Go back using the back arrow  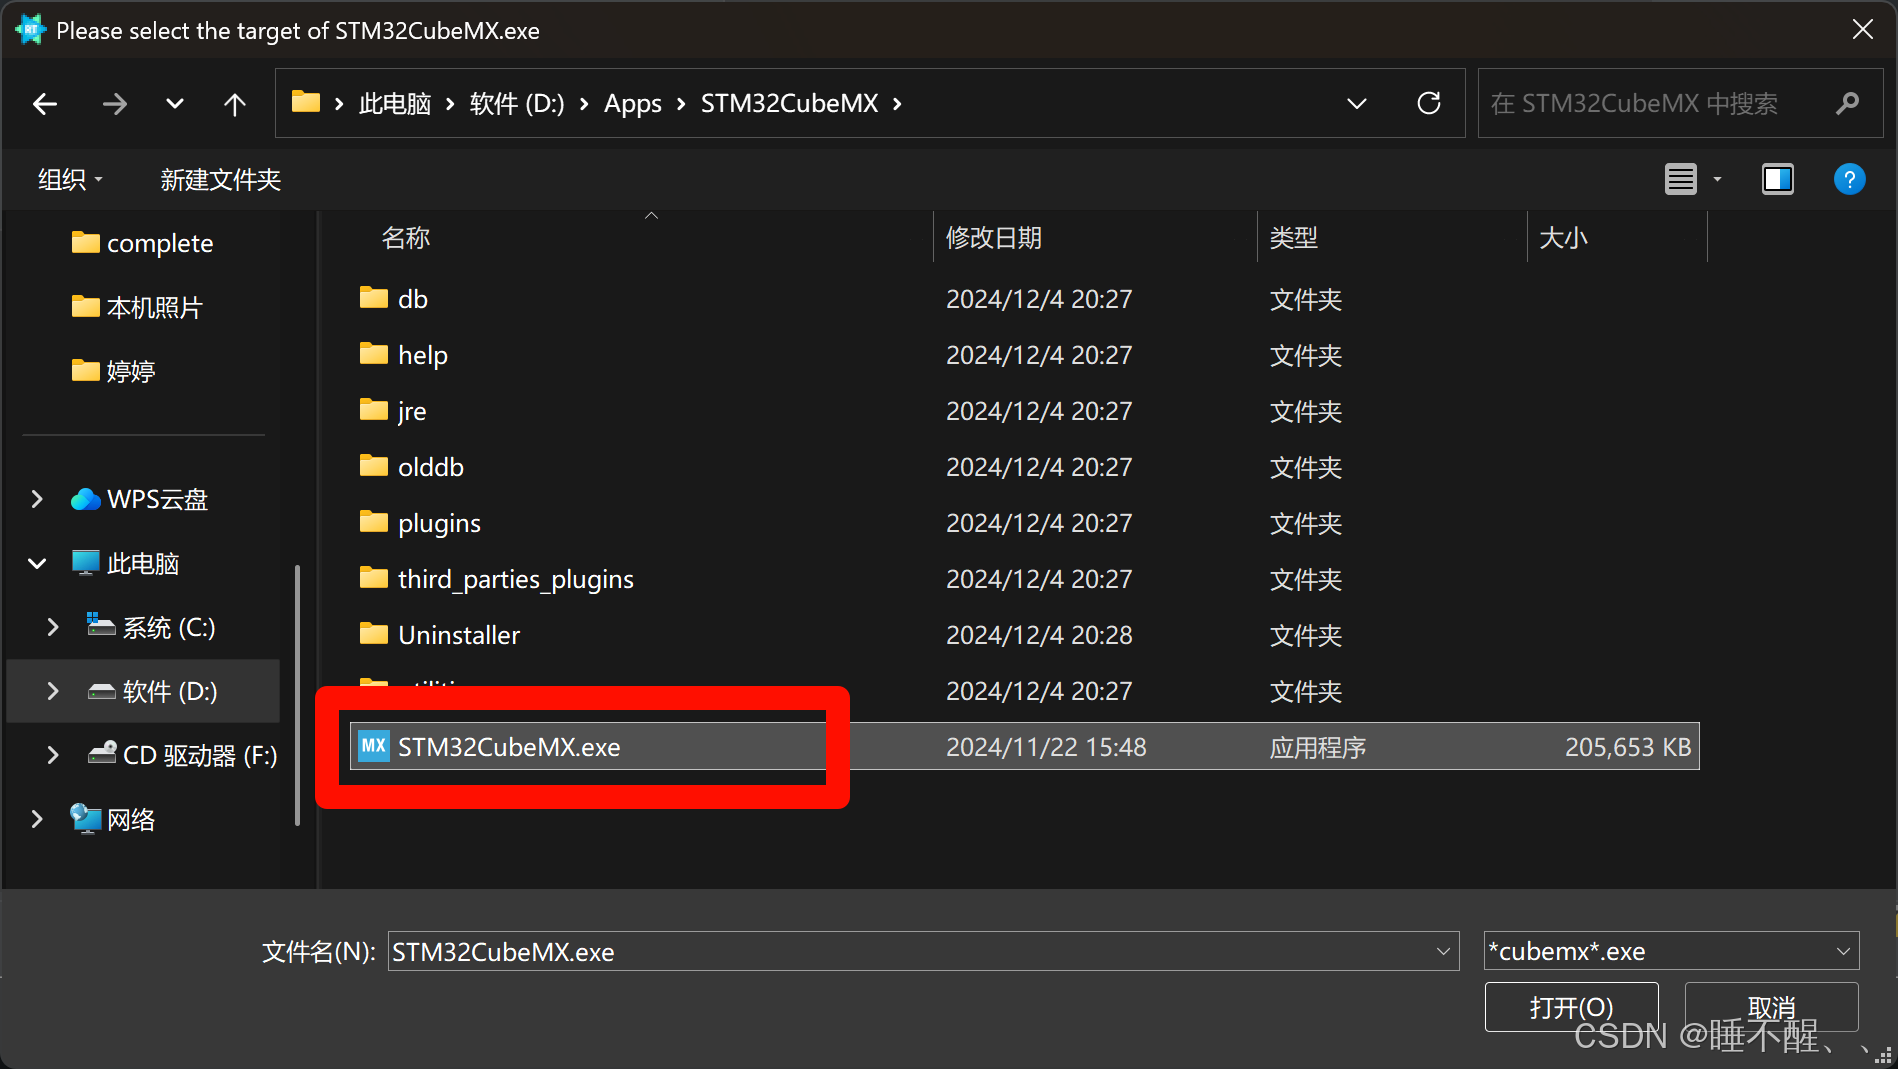[45, 104]
